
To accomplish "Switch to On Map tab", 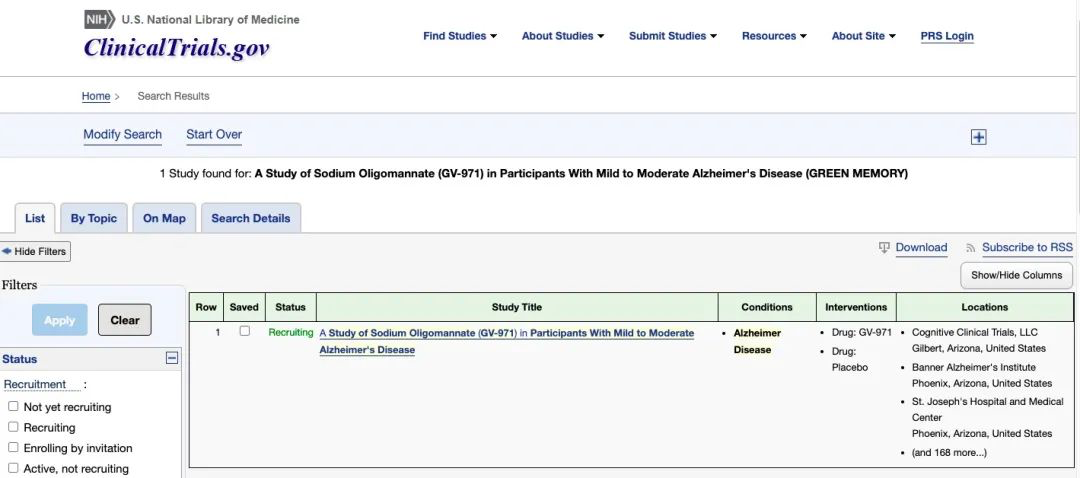I will click(x=165, y=218).
